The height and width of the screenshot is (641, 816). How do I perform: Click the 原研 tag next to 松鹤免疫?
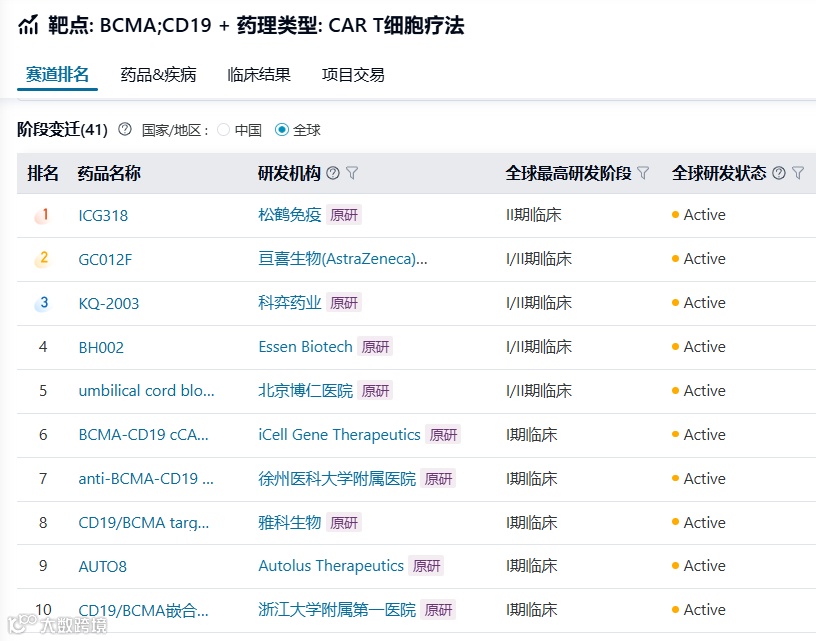click(x=344, y=215)
